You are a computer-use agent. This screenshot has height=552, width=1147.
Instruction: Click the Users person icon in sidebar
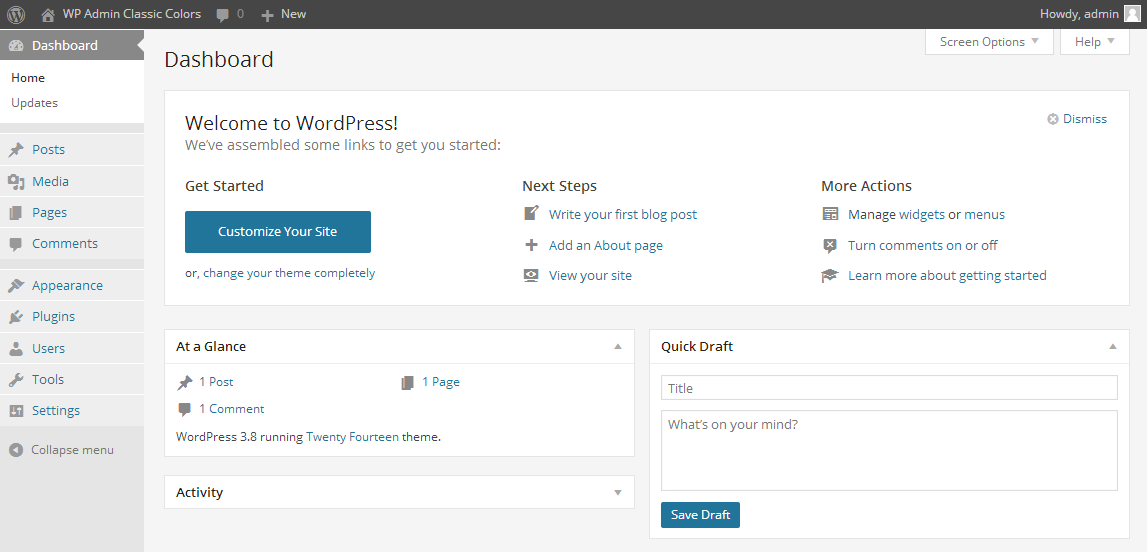(x=16, y=349)
